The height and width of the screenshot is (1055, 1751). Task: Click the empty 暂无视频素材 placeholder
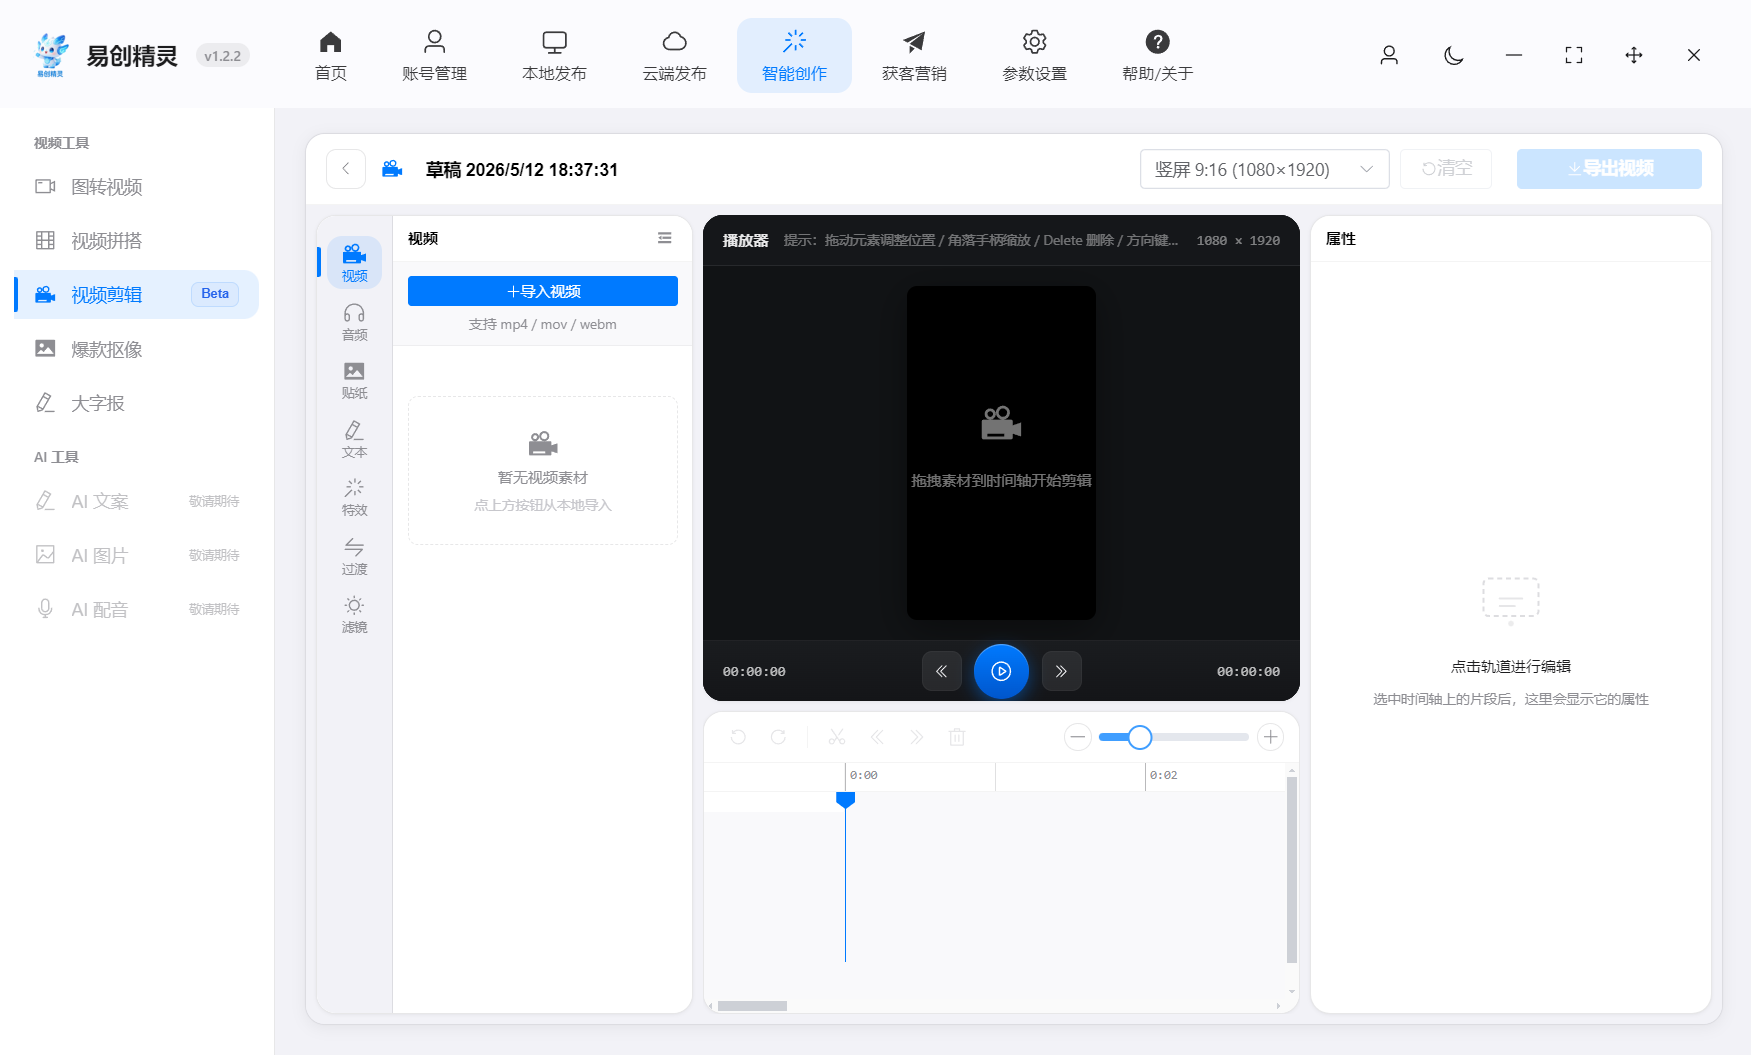(x=543, y=470)
